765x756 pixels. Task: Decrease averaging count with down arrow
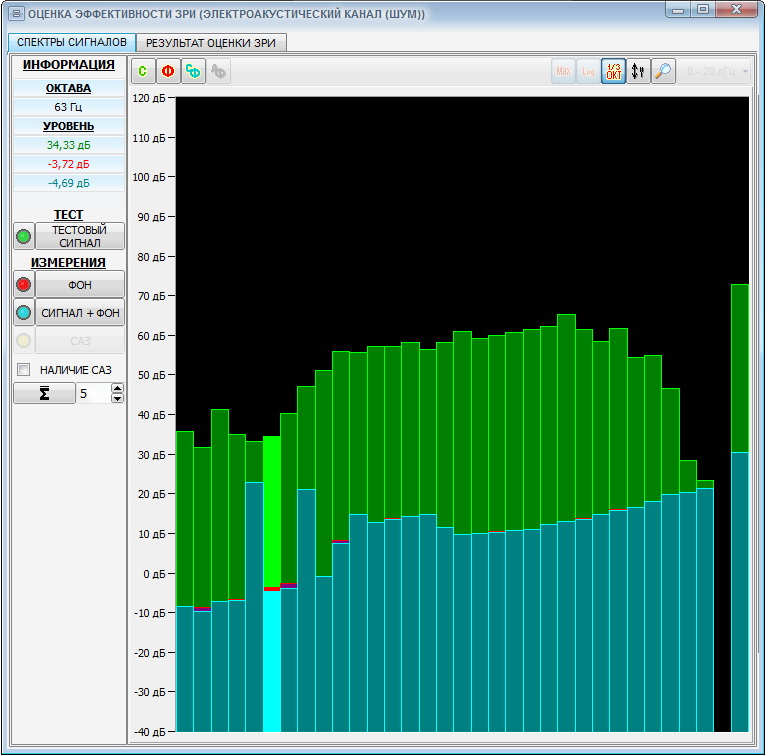point(117,399)
